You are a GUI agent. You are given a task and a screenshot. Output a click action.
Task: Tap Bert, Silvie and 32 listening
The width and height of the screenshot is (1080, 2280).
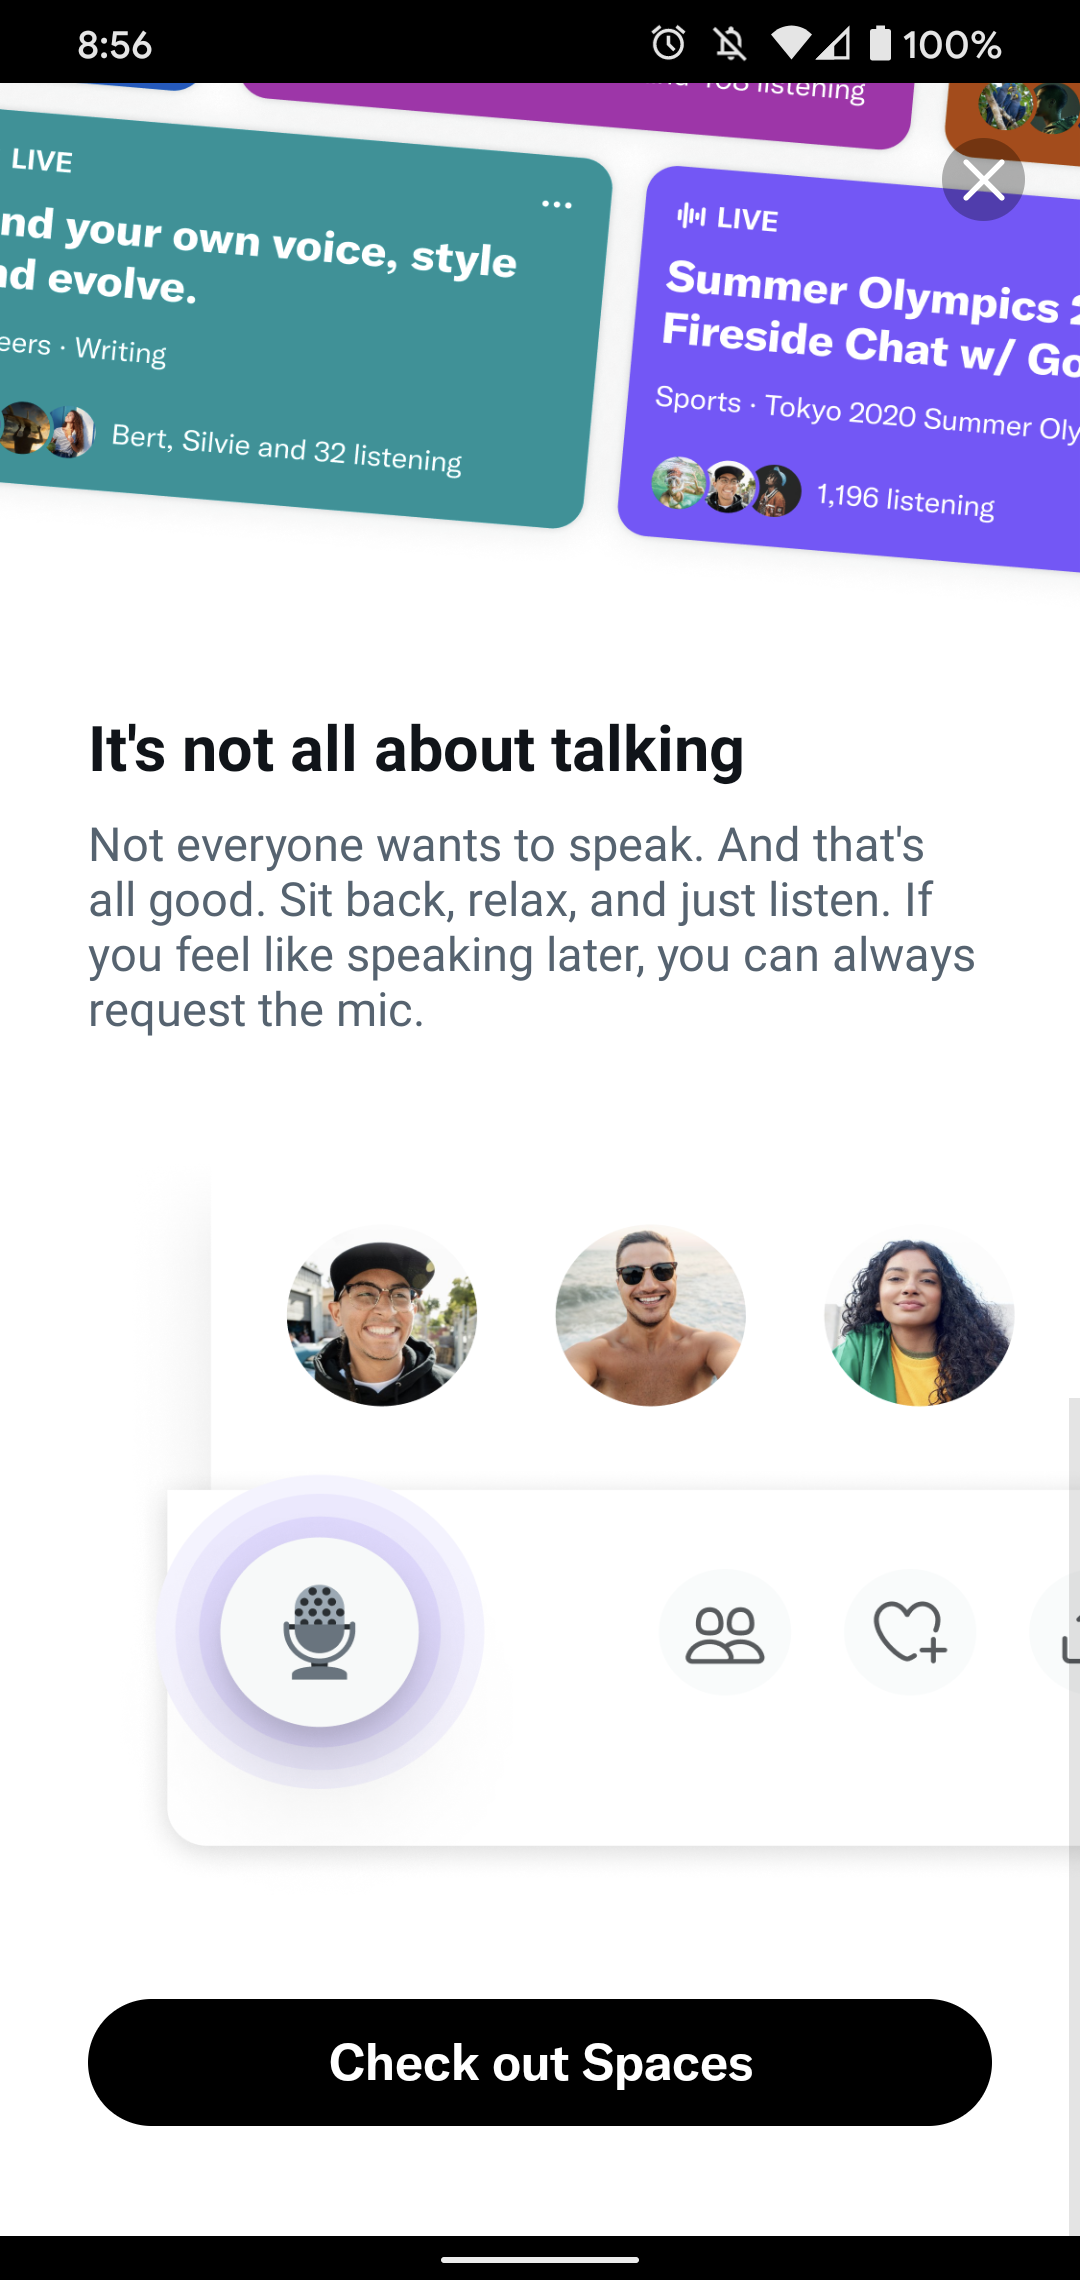(286, 448)
